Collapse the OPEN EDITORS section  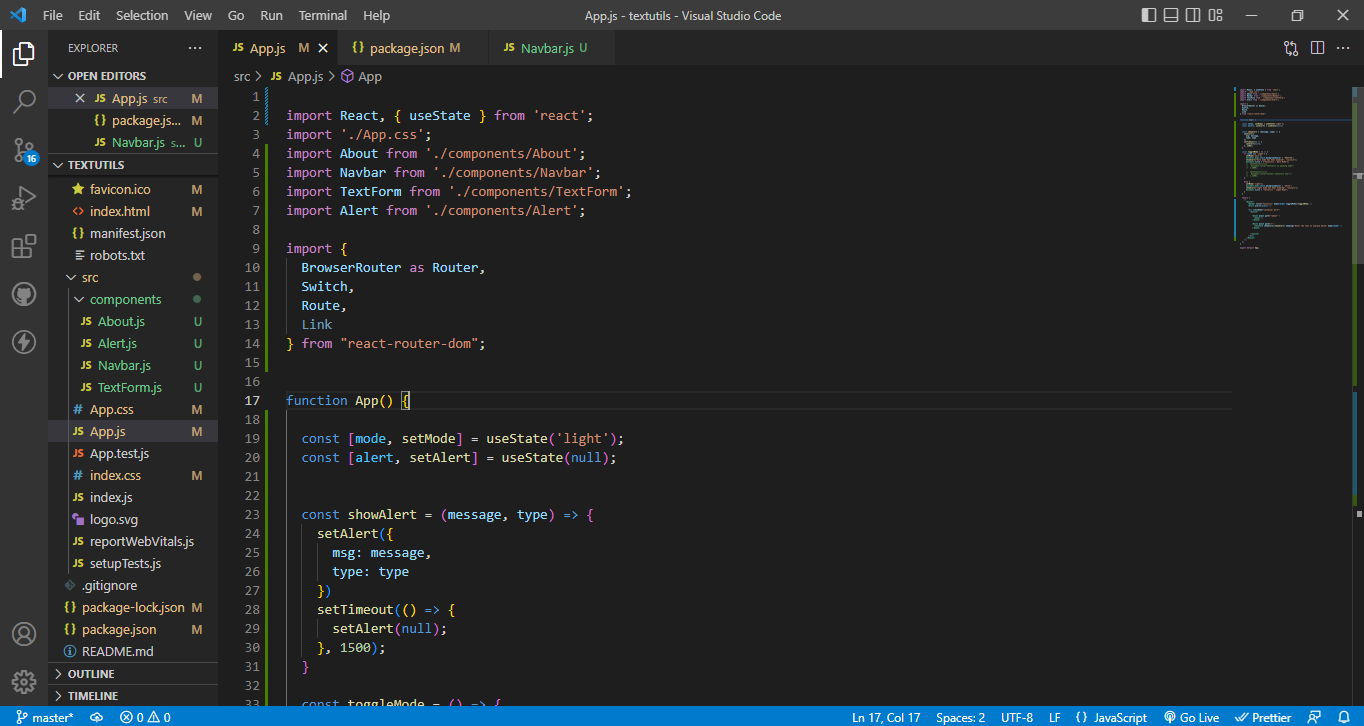coord(133,76)
